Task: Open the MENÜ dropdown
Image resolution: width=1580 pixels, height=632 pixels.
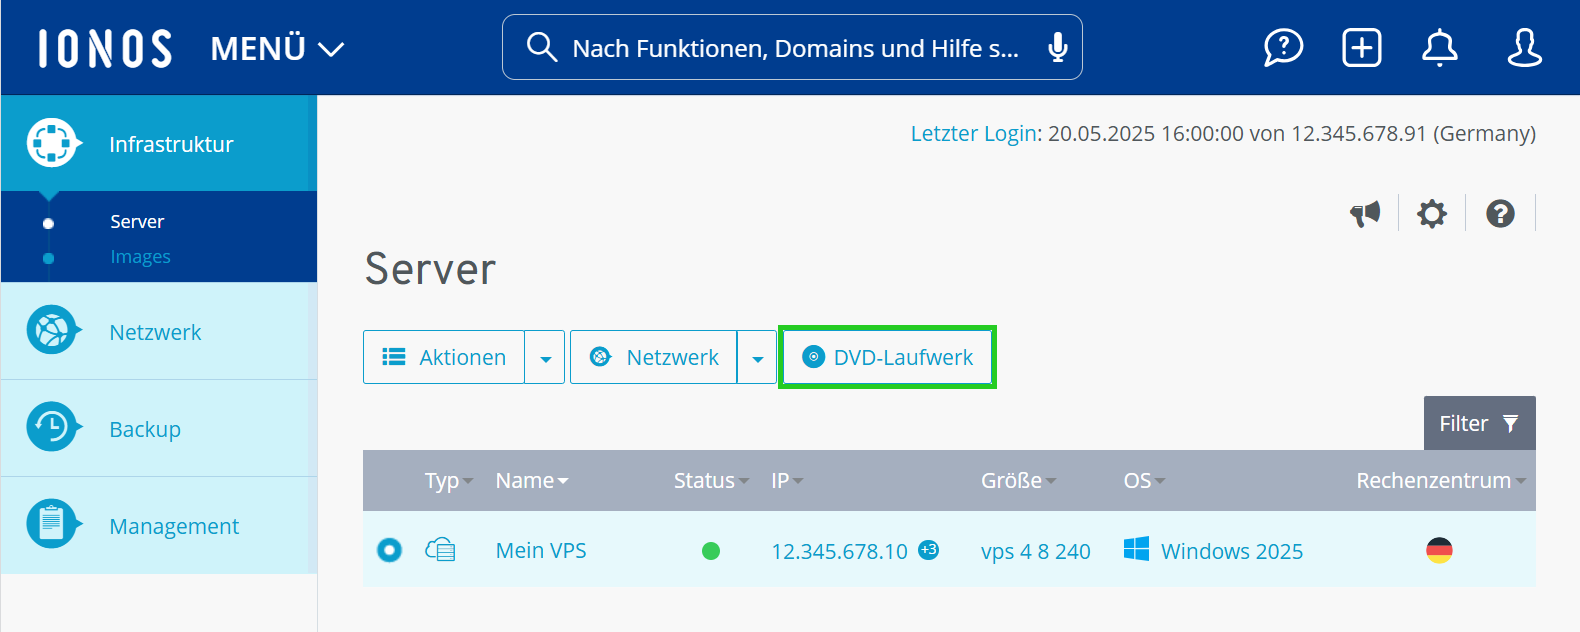Action: (x=277, y=48)
